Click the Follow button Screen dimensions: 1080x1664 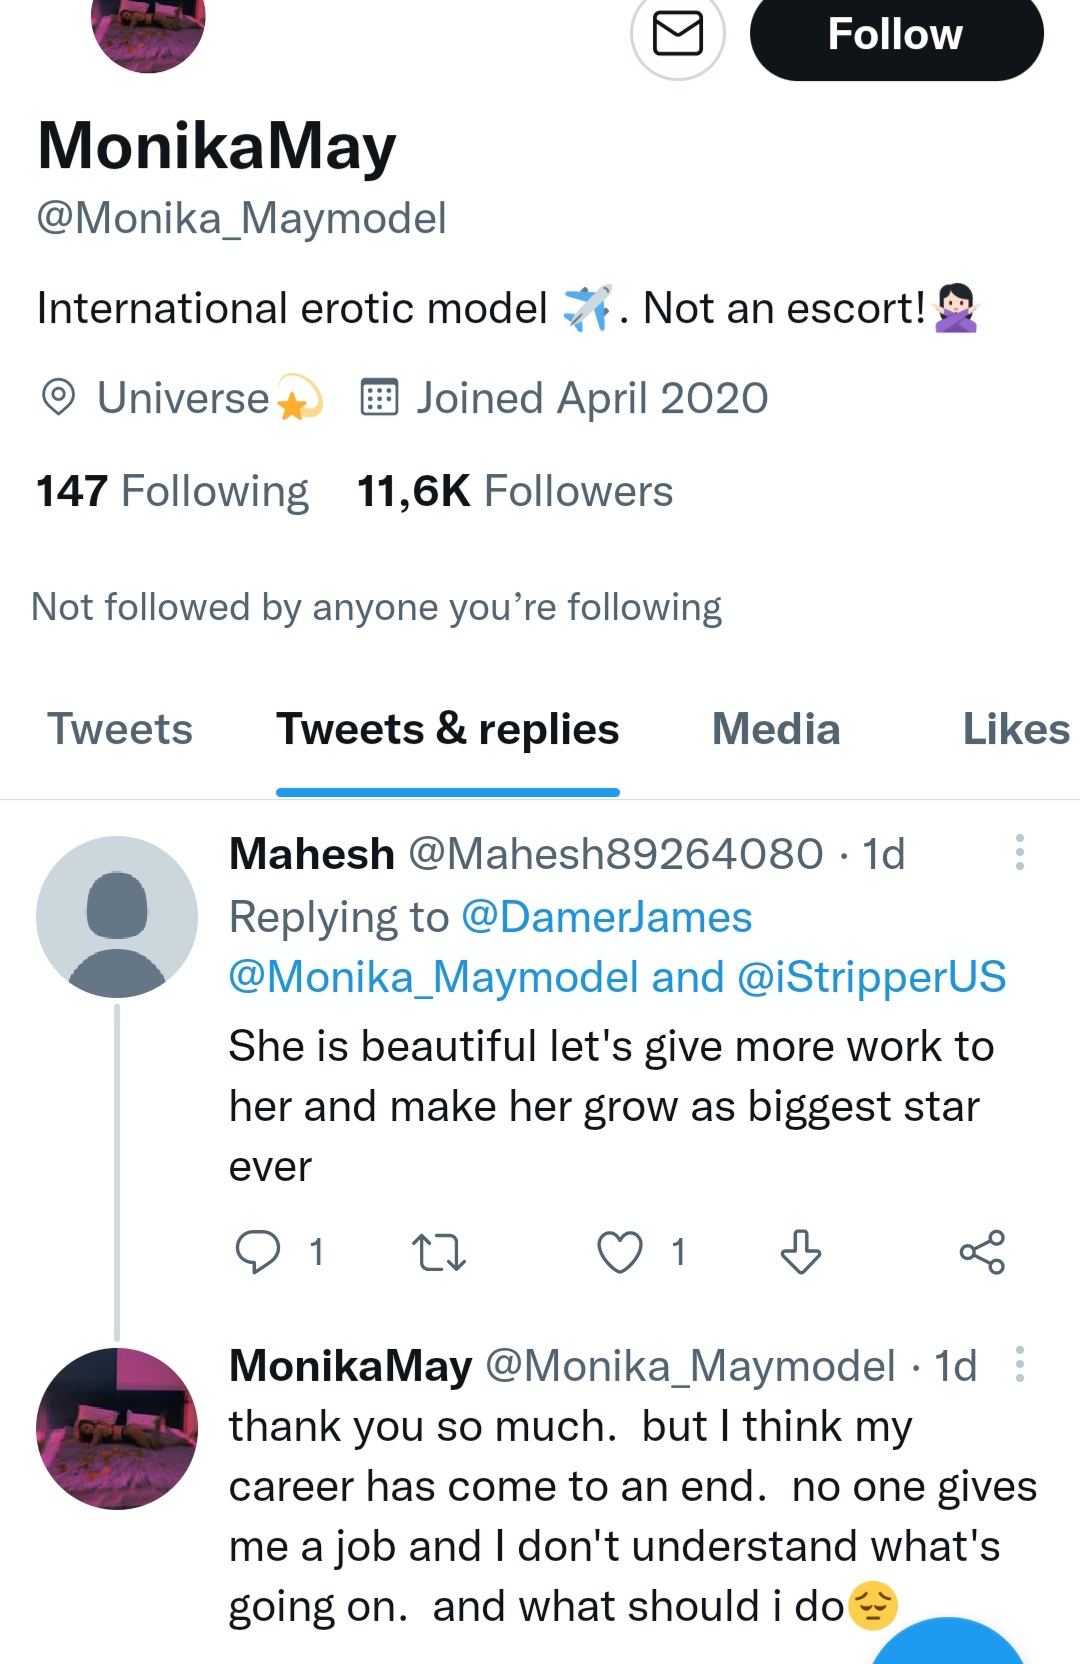point(896,34)
